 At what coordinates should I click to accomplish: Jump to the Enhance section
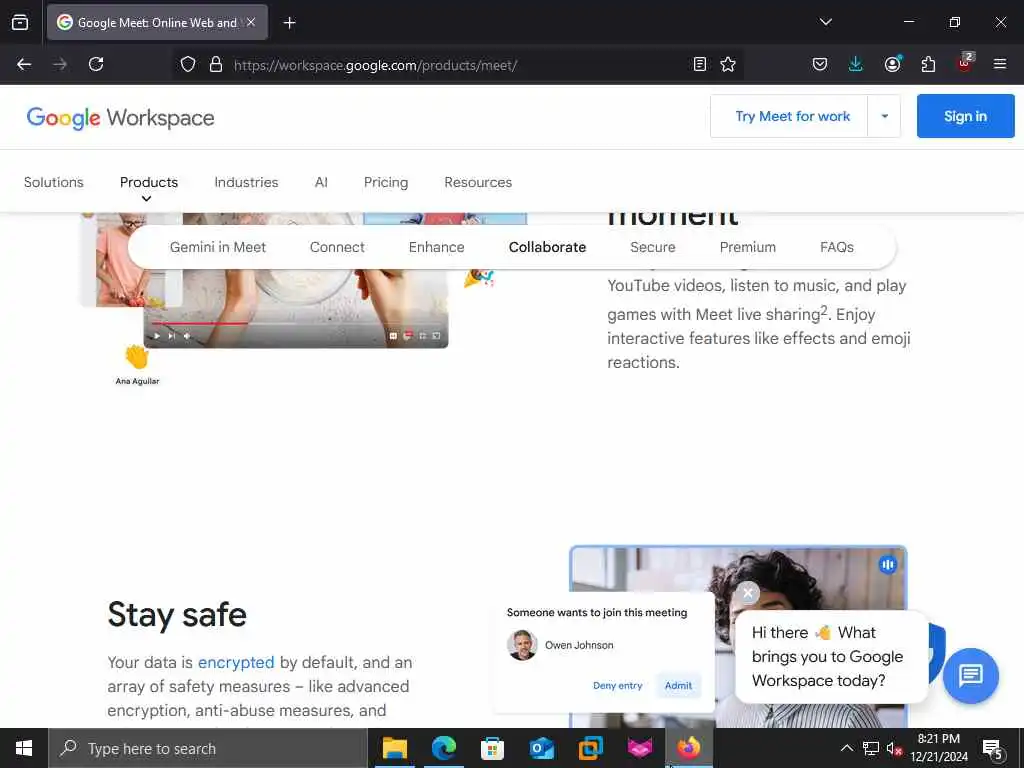436,248
